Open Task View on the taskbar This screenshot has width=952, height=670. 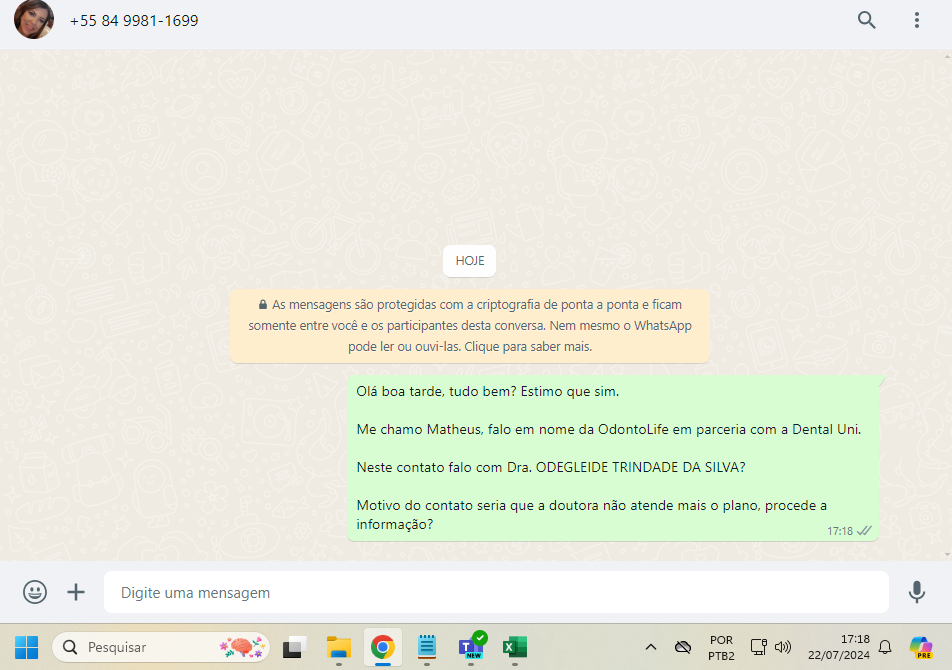(x=294, y=648)
